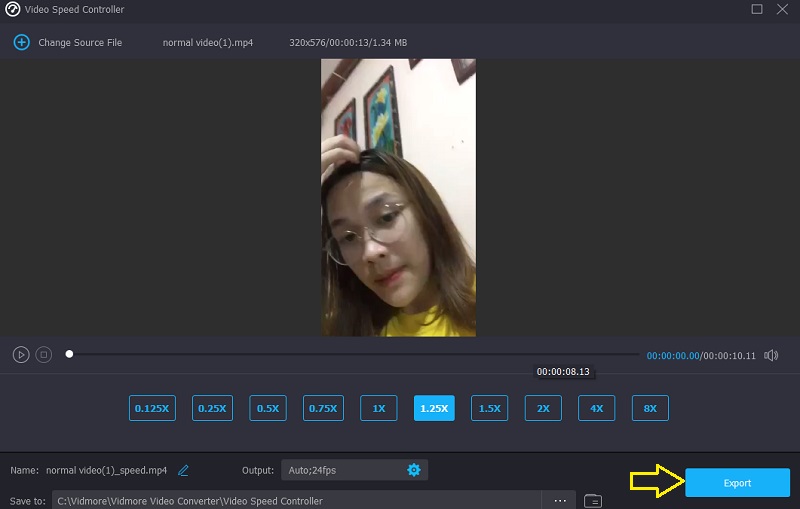Click the video preview frame
The height and width of the screenshot is (509, 800).
398,197
